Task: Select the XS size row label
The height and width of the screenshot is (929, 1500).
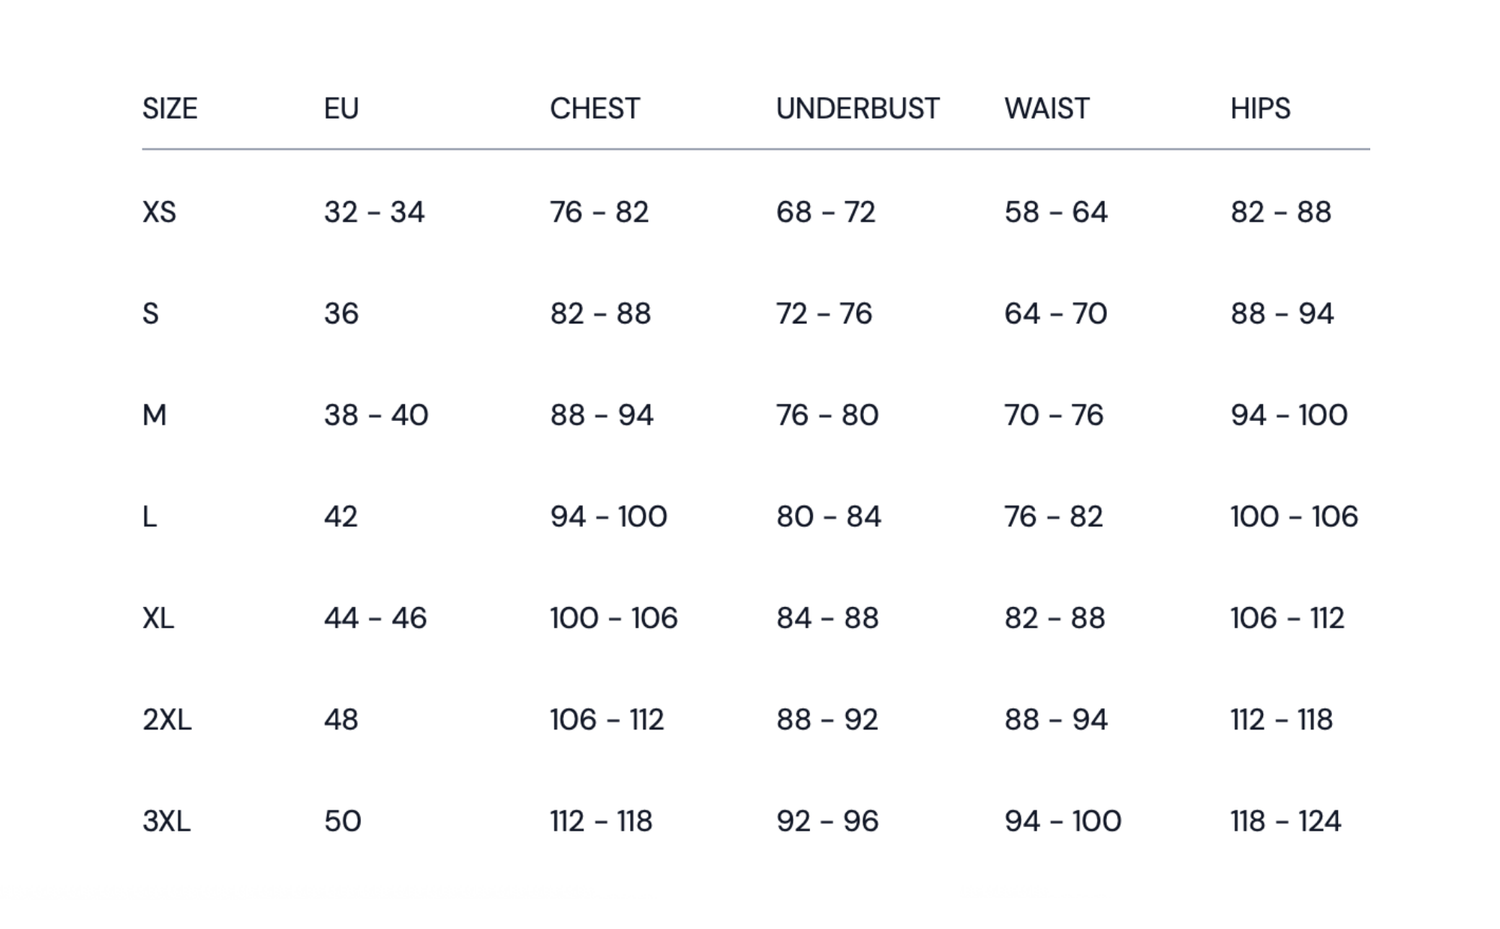Action: tap(159, 212)
